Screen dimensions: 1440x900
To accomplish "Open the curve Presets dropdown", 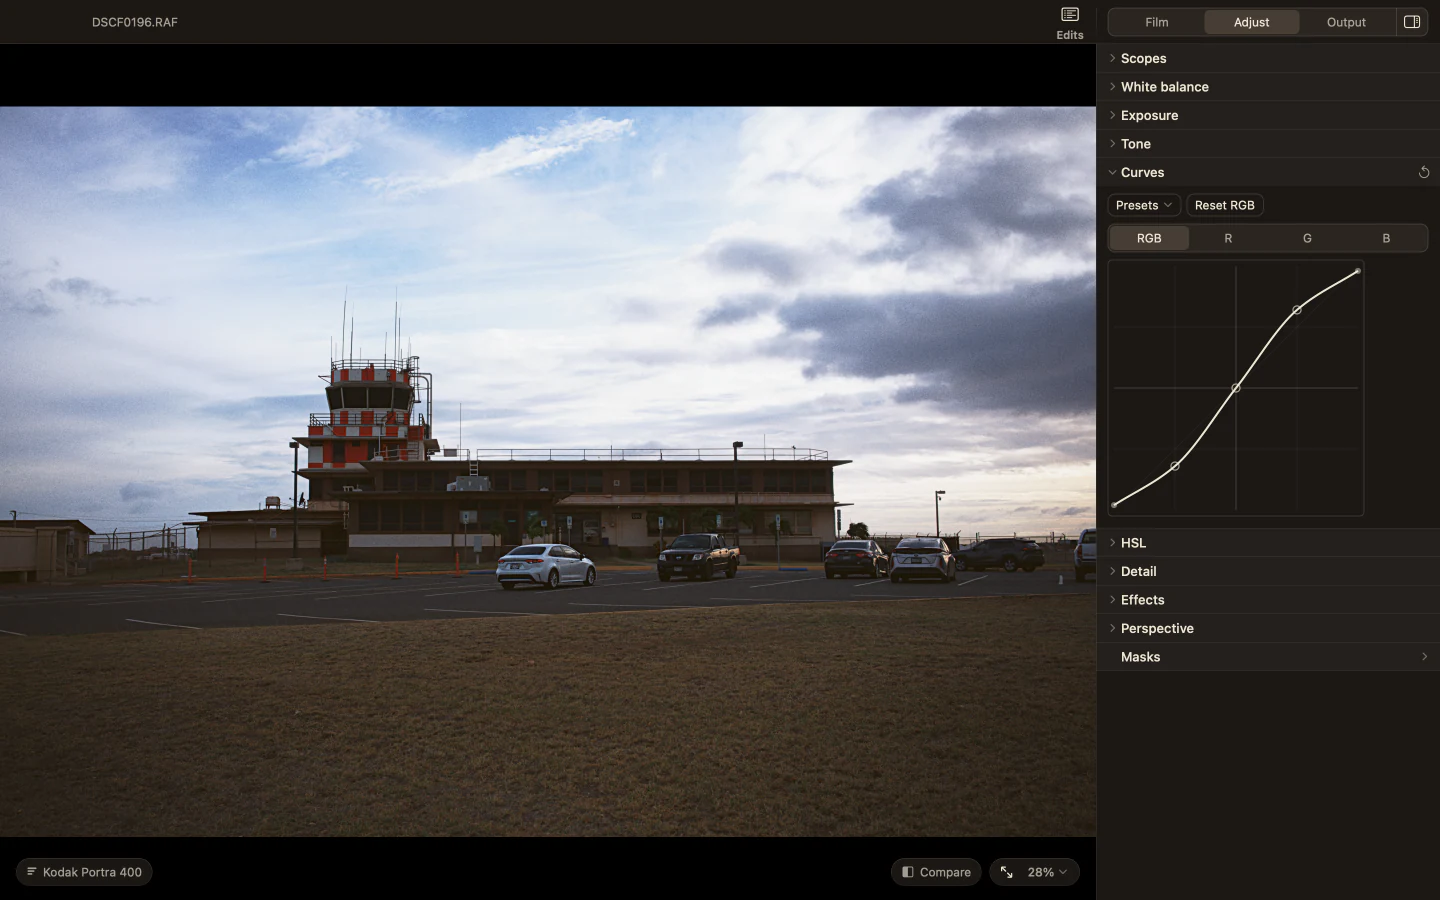I will [x=1144, y=205].
